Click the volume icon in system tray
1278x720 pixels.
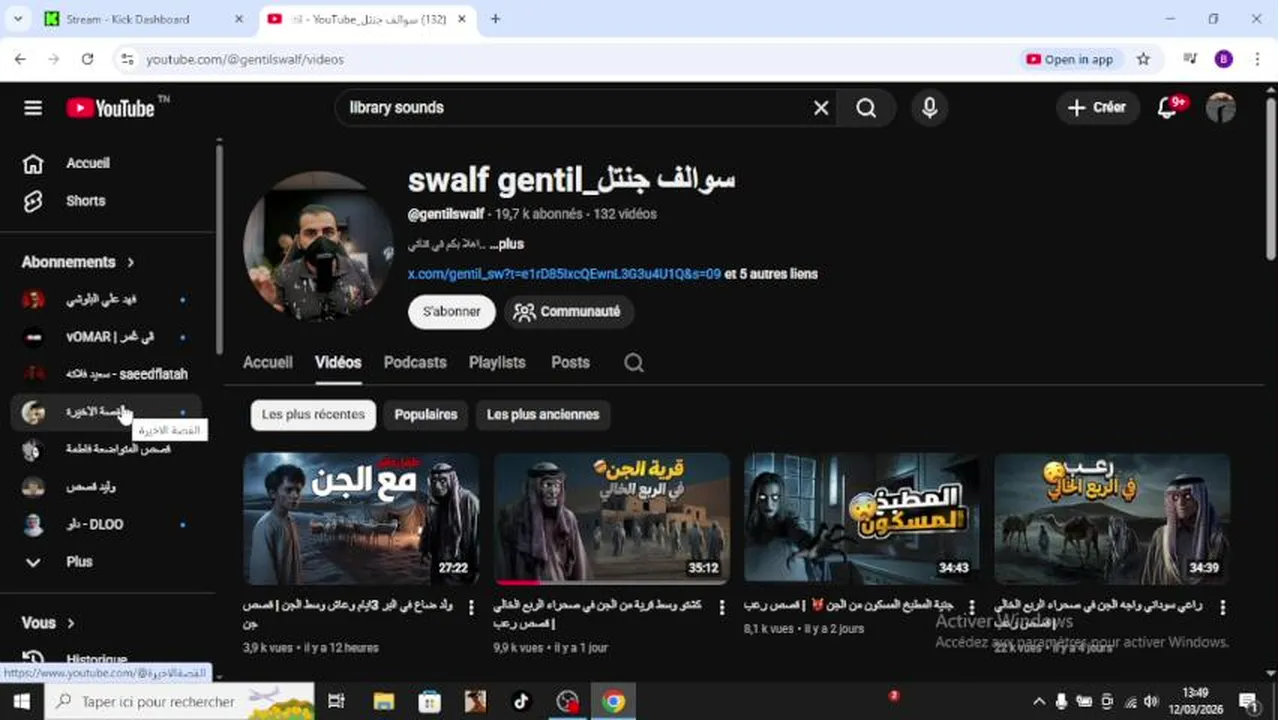coord(1152,701)
